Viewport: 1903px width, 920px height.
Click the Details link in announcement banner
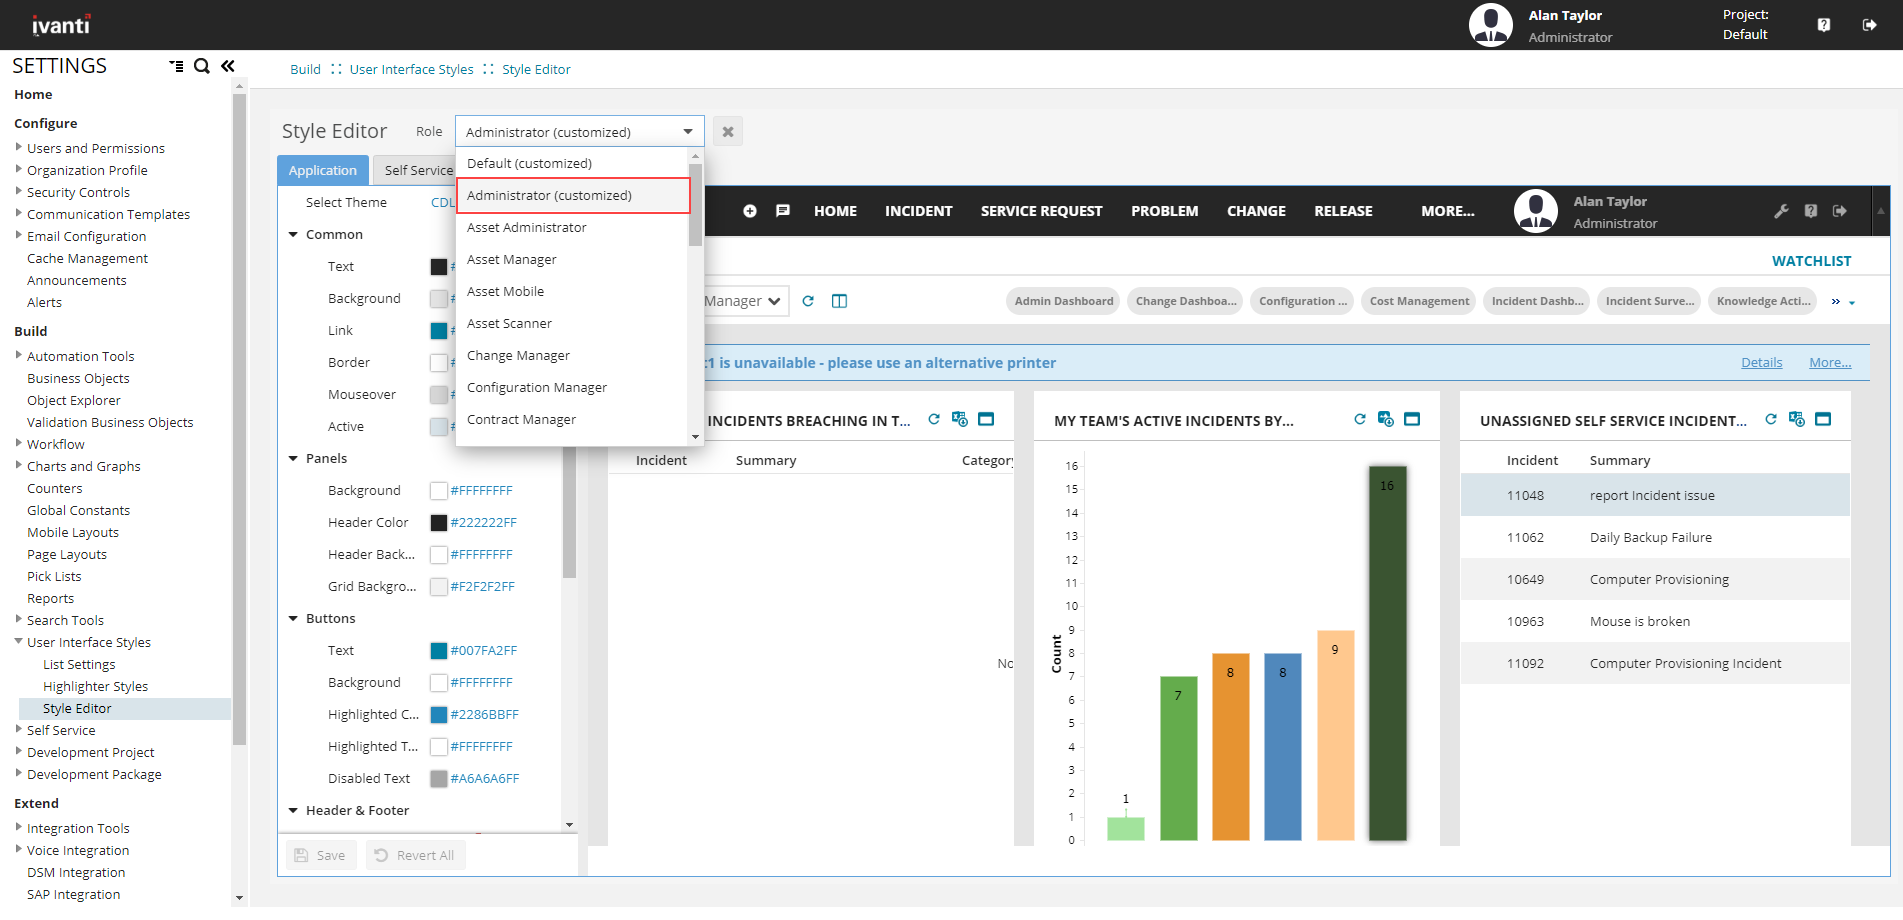[1761, 363]
